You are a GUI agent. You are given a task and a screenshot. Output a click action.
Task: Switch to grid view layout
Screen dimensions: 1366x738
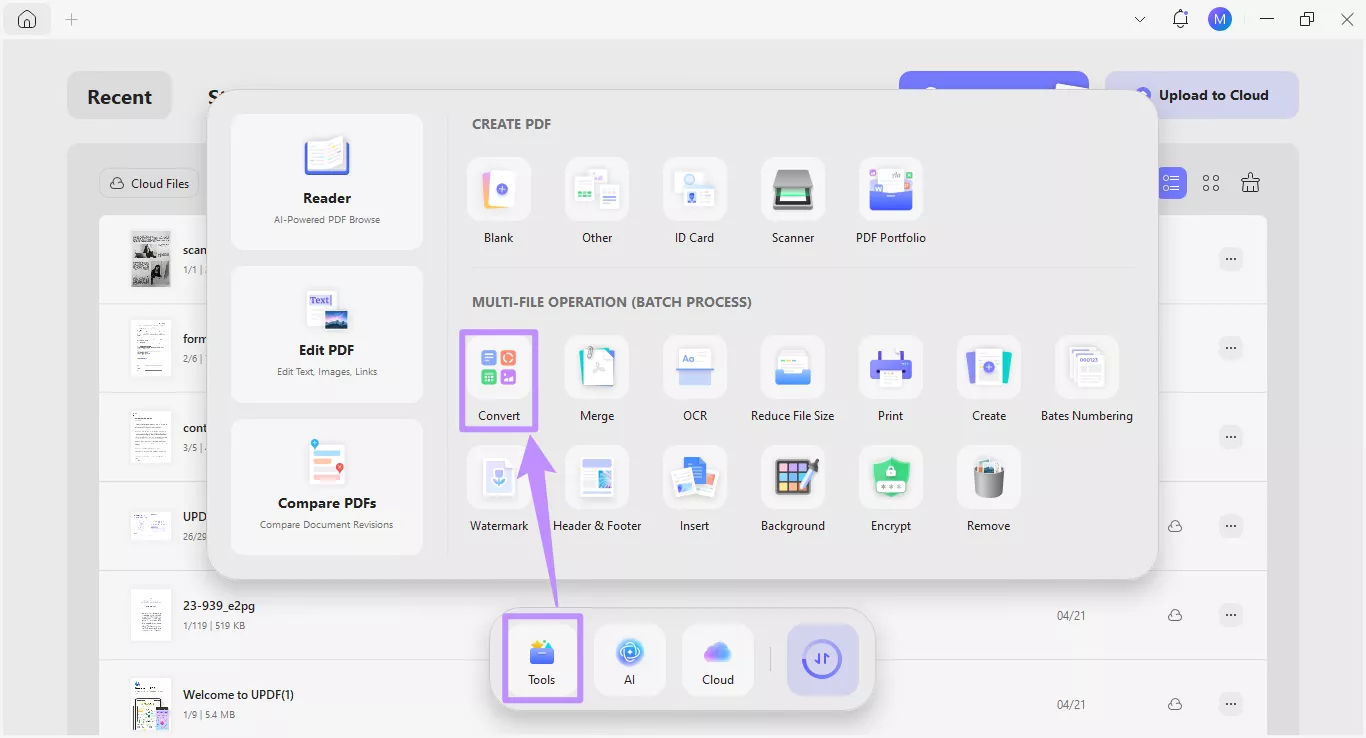click(x=1211, y=183)
